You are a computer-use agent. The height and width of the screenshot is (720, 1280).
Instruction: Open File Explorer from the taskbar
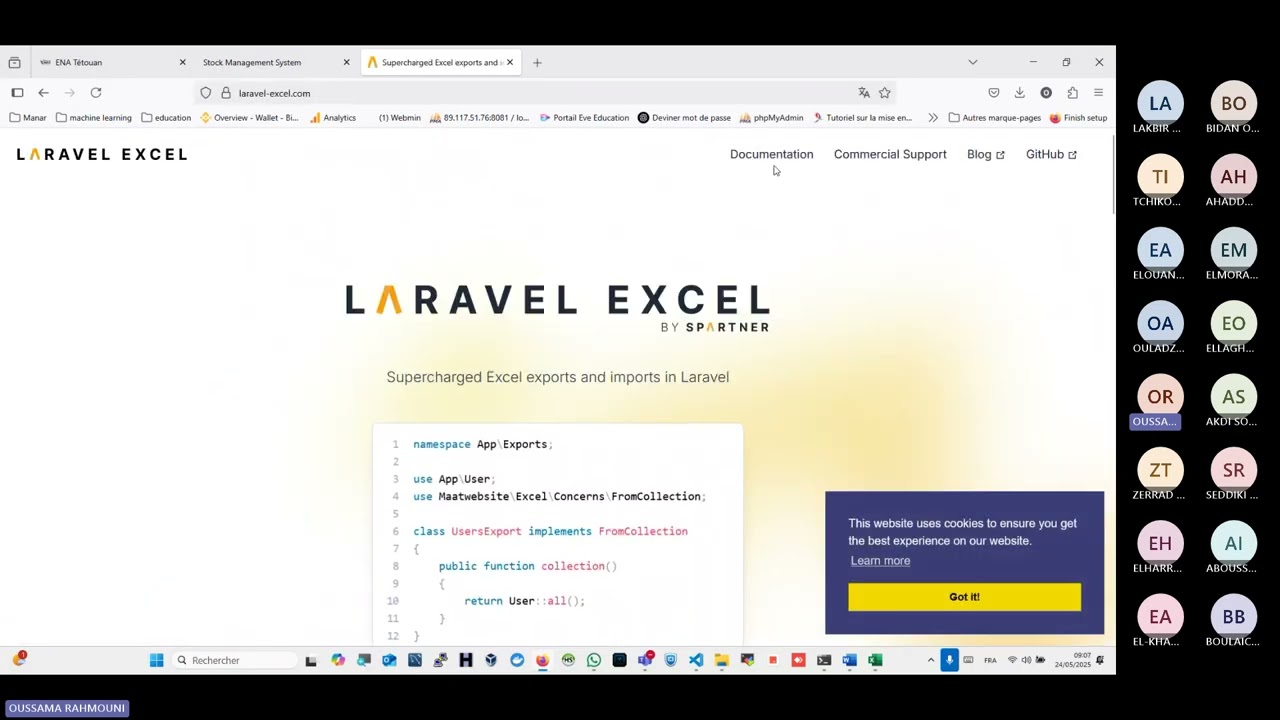(x=722, y=660)
